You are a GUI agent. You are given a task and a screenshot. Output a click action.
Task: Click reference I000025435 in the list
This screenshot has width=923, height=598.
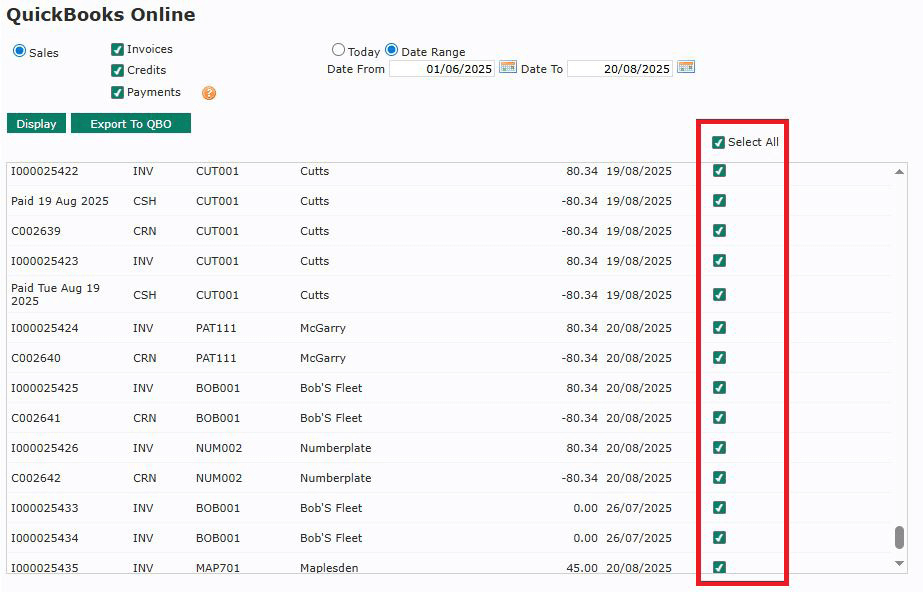point(45,568)
